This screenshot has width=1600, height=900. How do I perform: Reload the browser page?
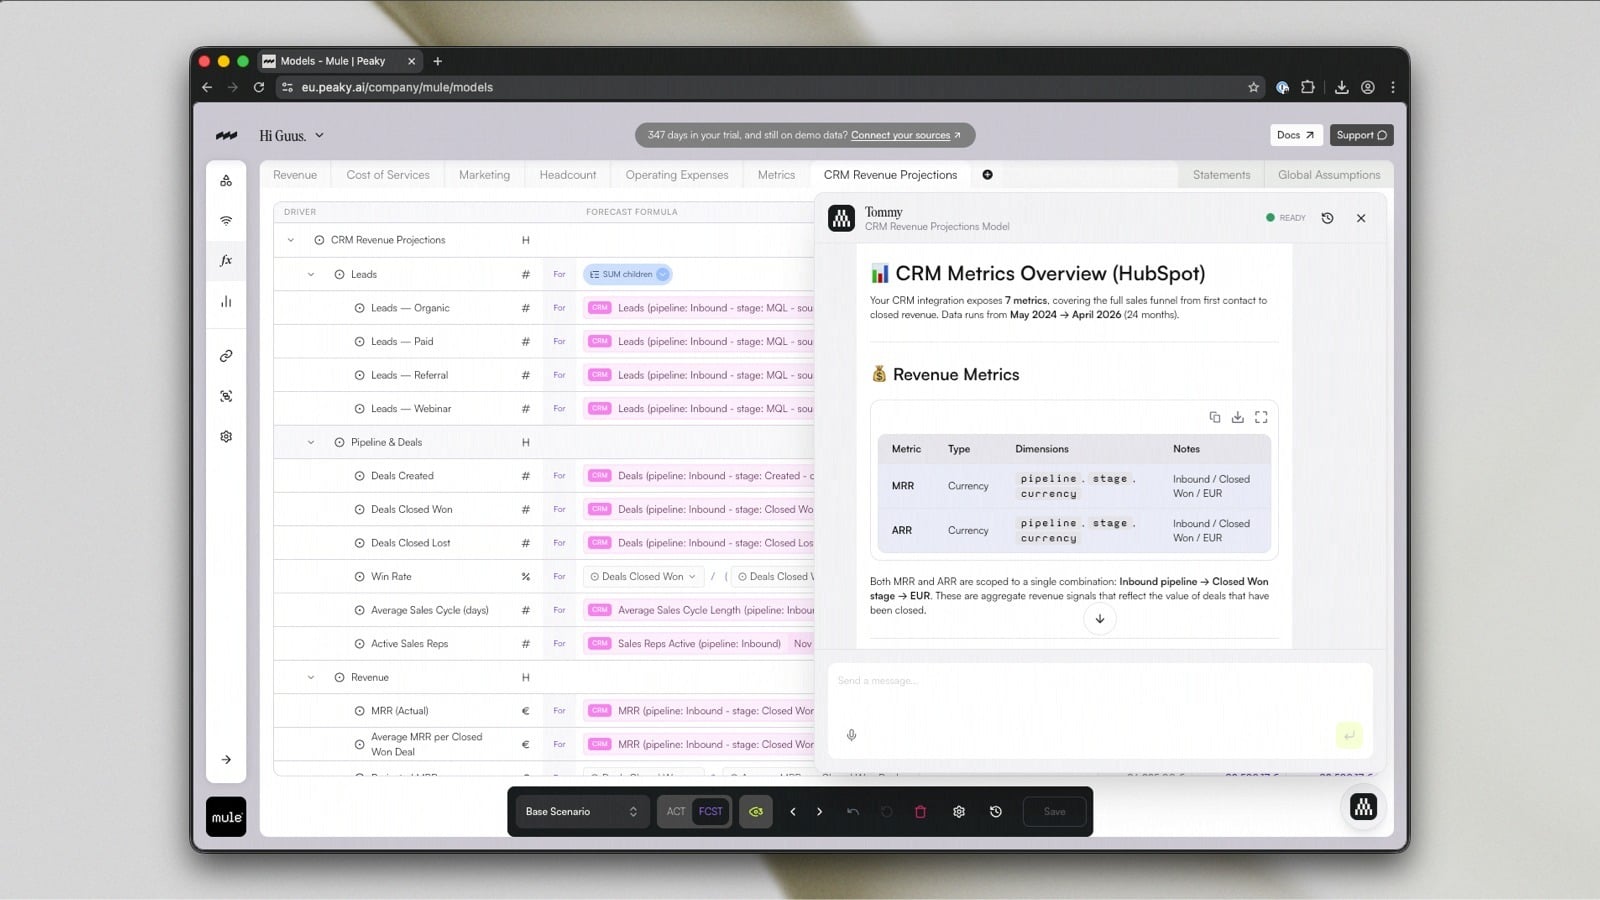tap(259, 87)
